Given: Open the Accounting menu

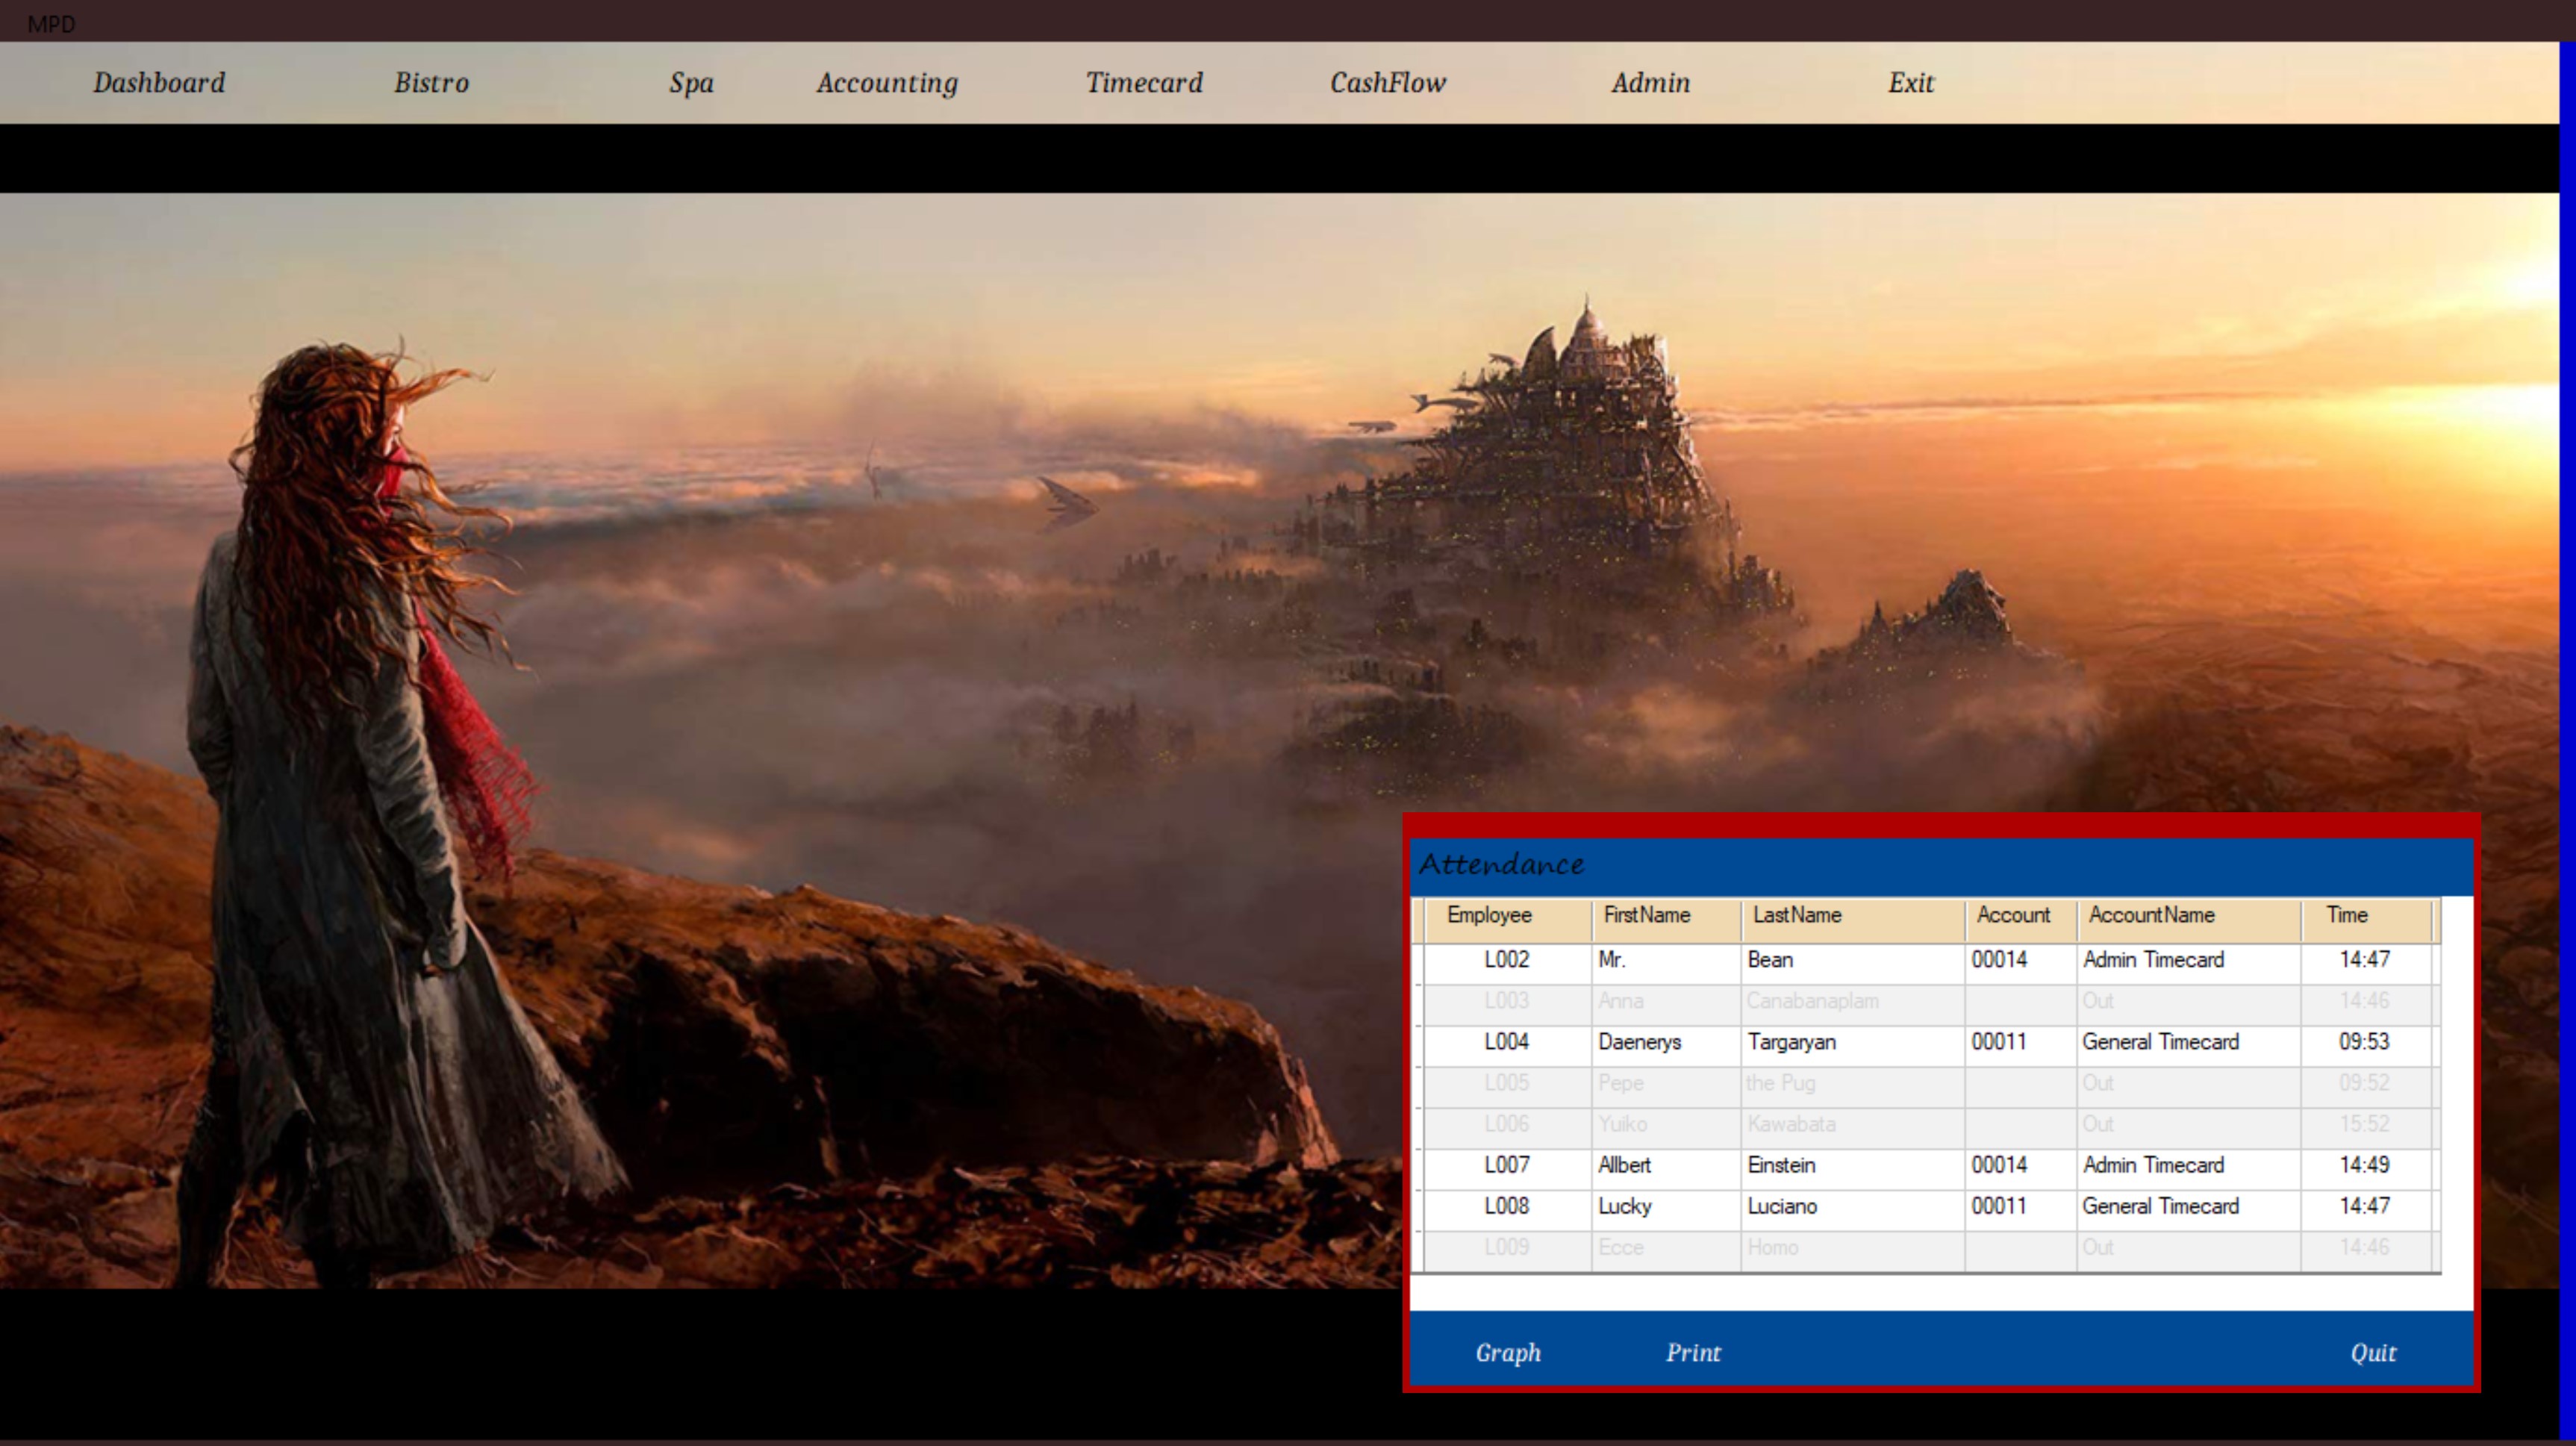Looking at the screenshot, I should click(x=887, y=83).
